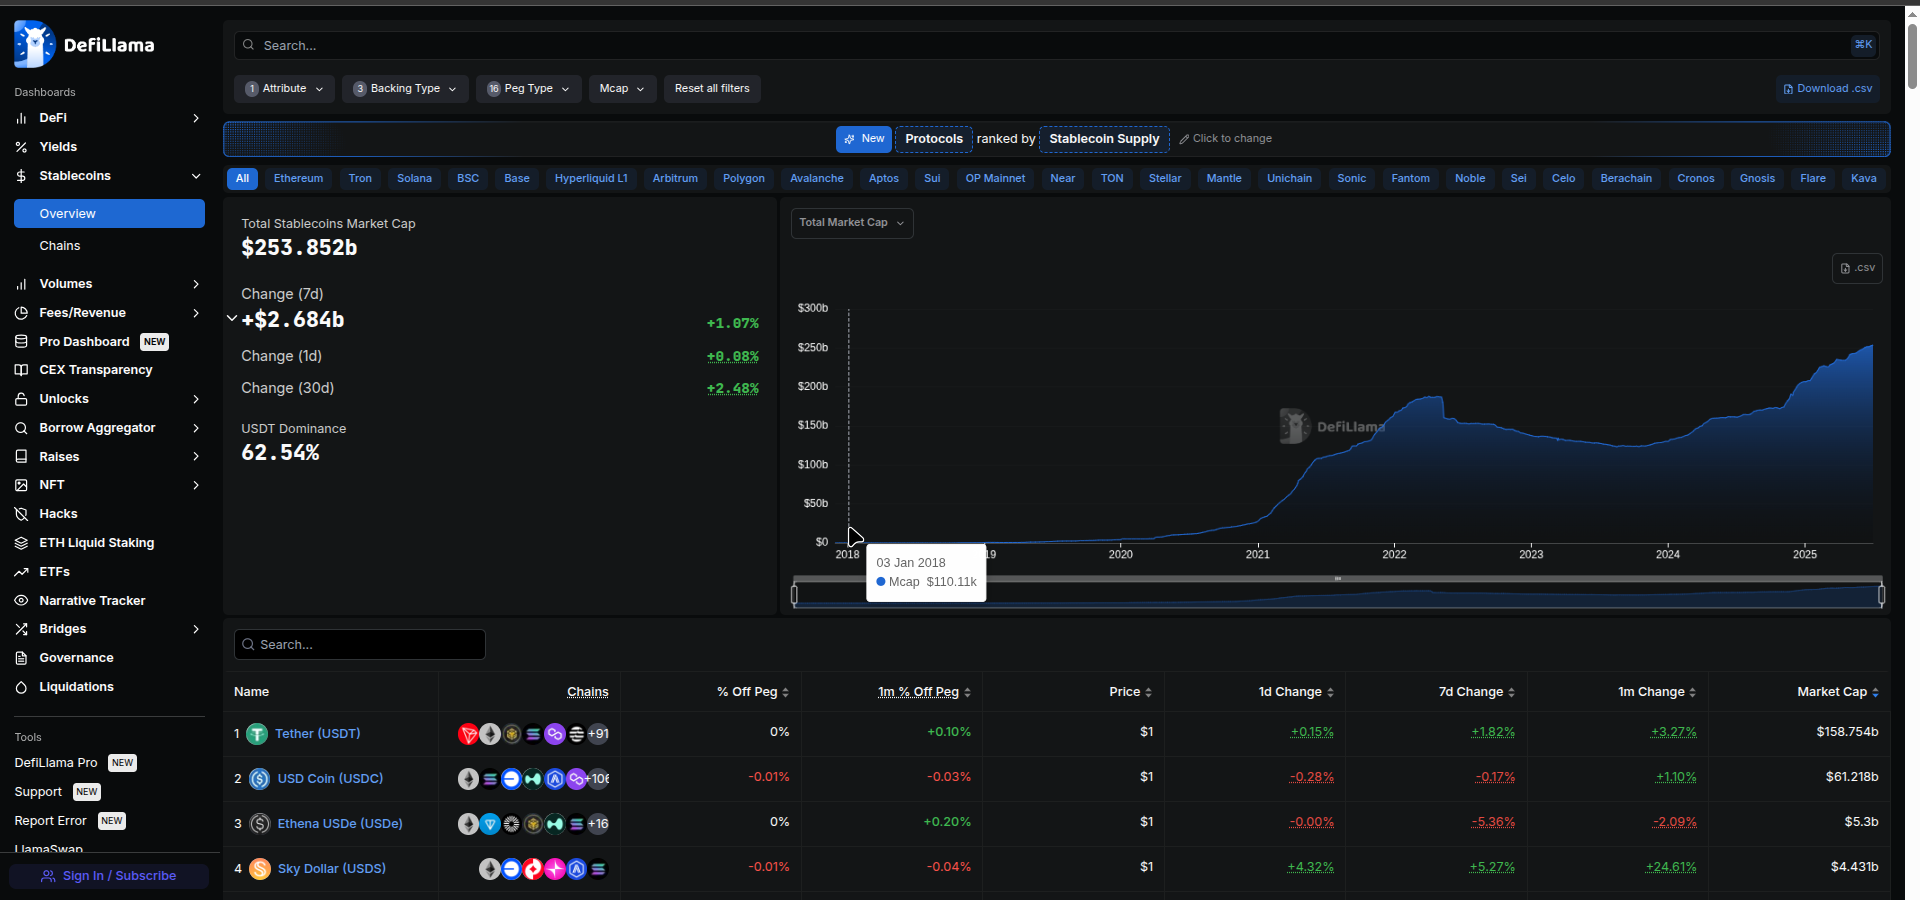Click the Stablecoin Supply ranking selector
This screenshot has width=1920, height=900.
[1104, 139]
